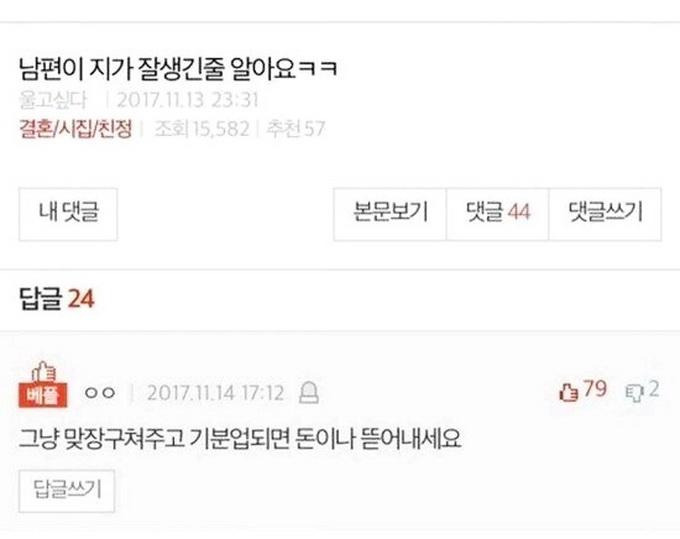Click the red 베플 best-comment label
This screenshot has height=539, width=680.
pos(43,395)
